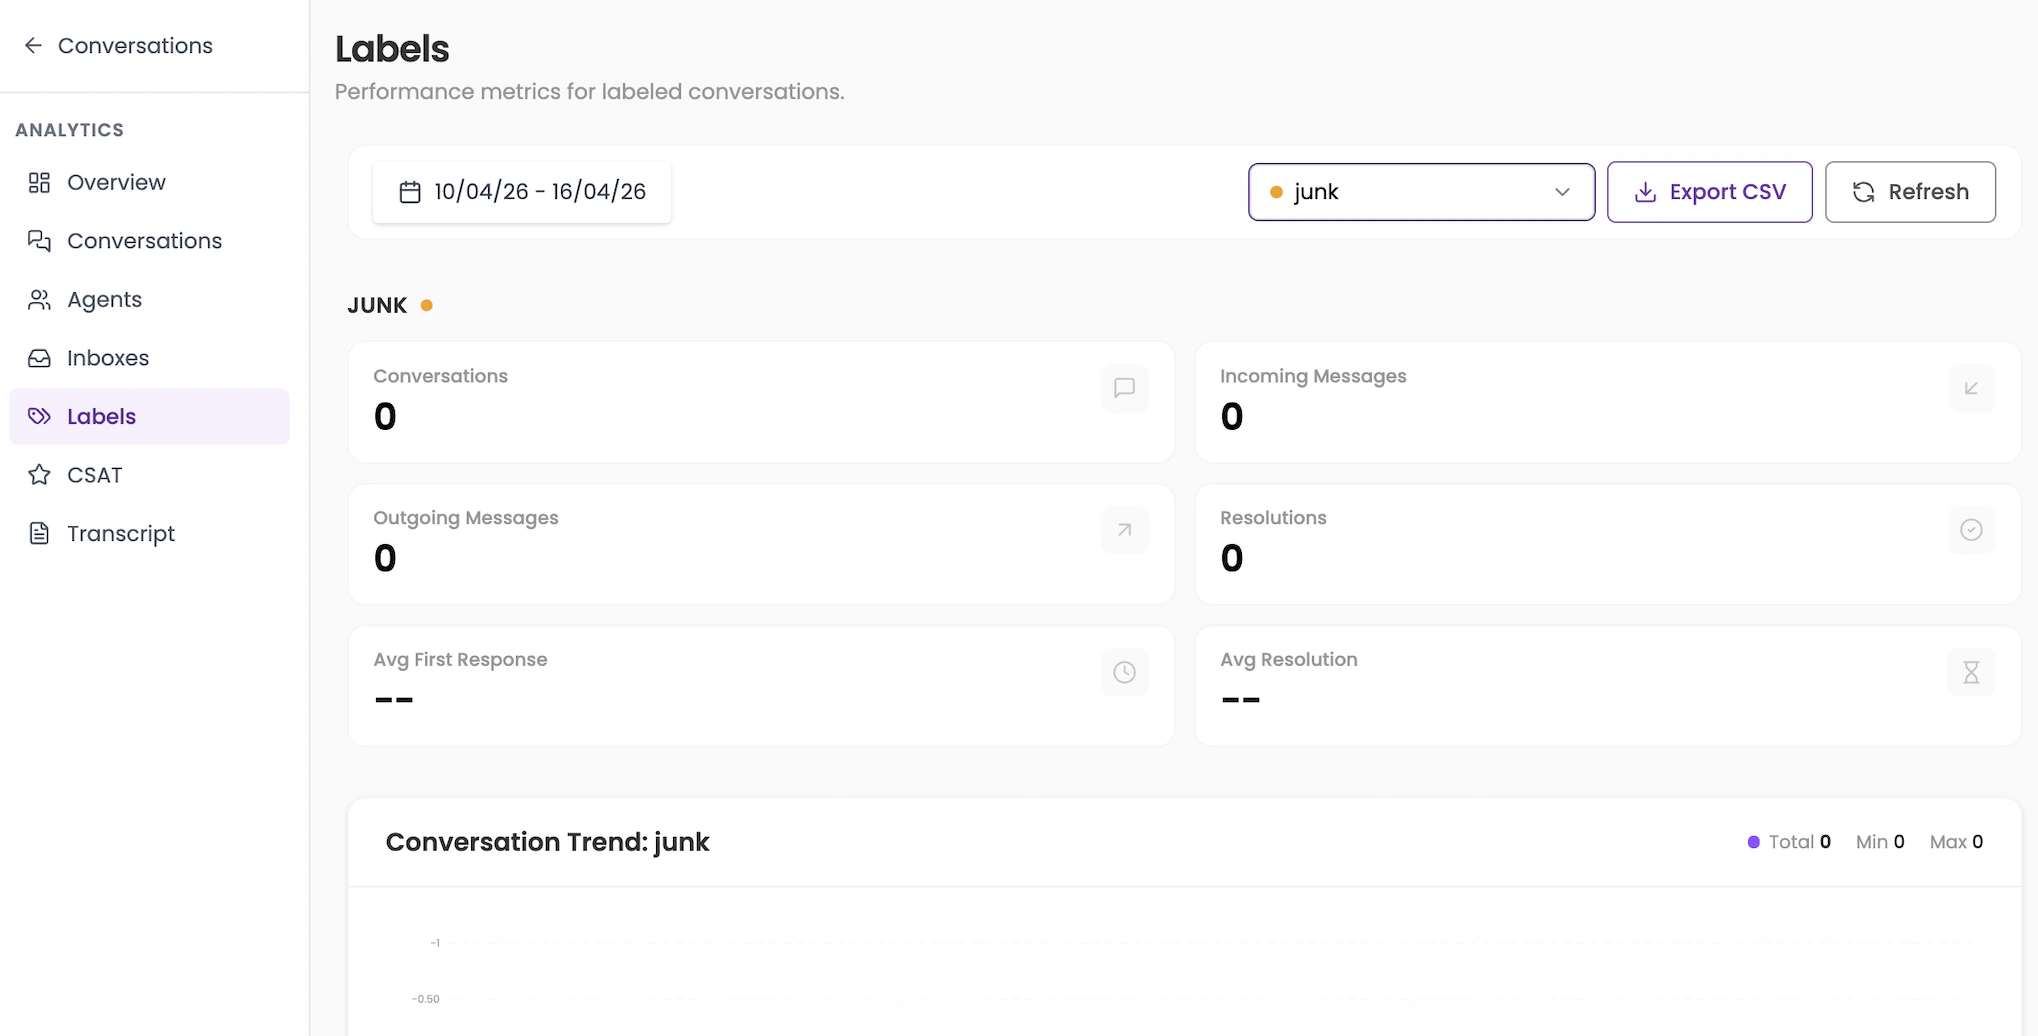This screenshot has height=1036, width=2038.
Task: Click the Transcript document icon
Action: click(x=39, y=532)
